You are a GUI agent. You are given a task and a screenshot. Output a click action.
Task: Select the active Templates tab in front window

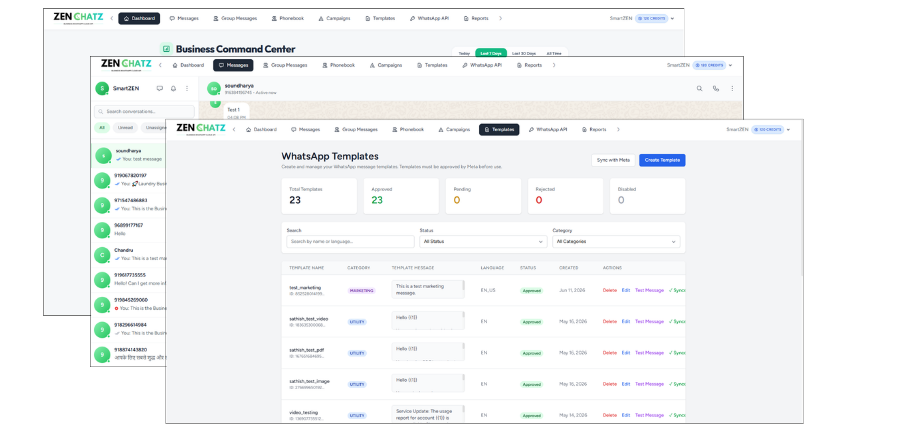point(499,130)
